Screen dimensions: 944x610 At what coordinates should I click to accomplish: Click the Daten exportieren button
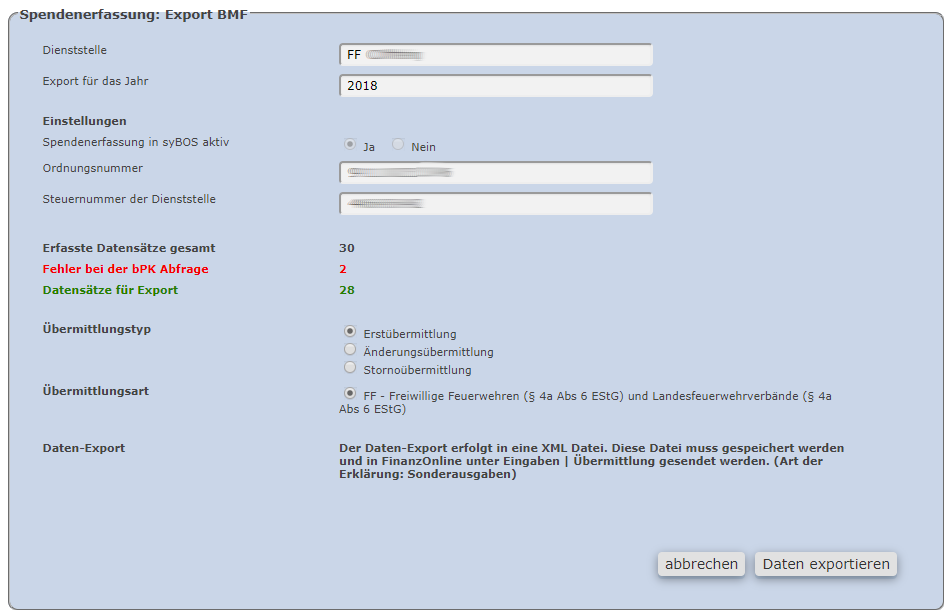point(826,564)
